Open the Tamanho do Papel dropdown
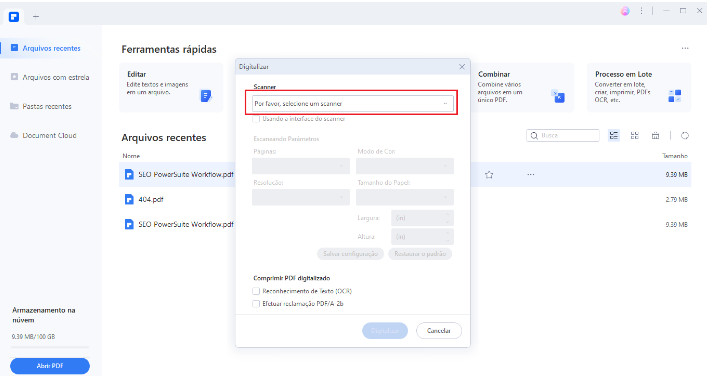Image resolution: width=715 pixels, height=376 pixels. coord(405,197)
